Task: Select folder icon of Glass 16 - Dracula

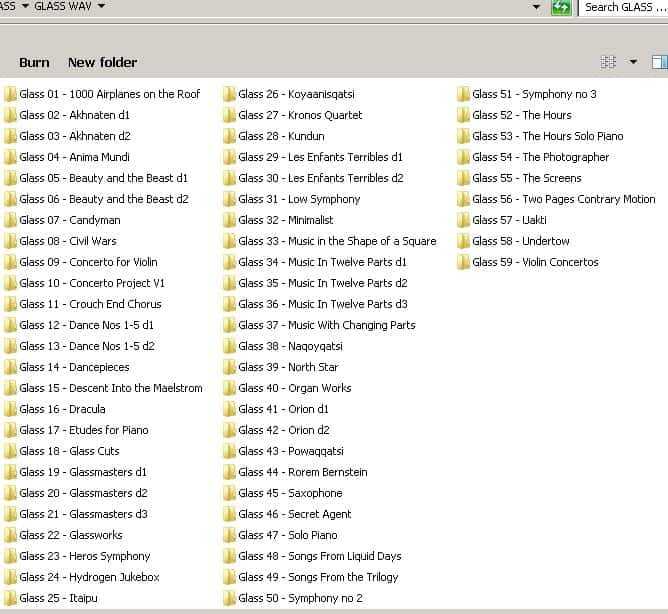Action: 10,409
